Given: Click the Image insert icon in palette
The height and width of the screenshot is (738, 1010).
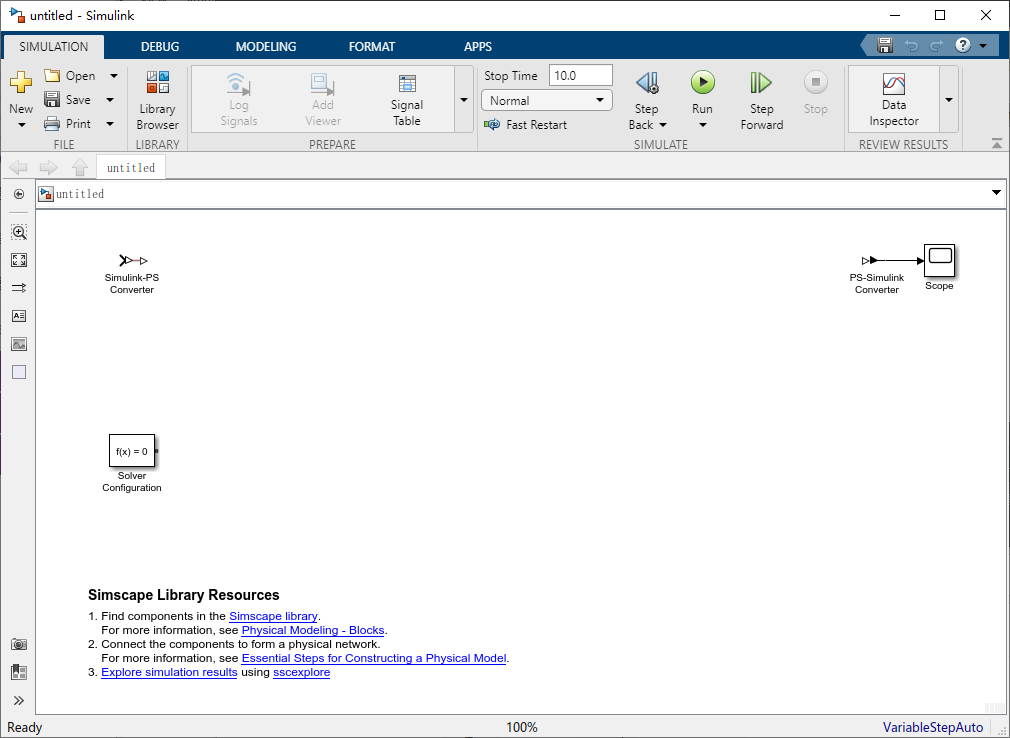Looking at the screenshot, I should tap(19, 345).
